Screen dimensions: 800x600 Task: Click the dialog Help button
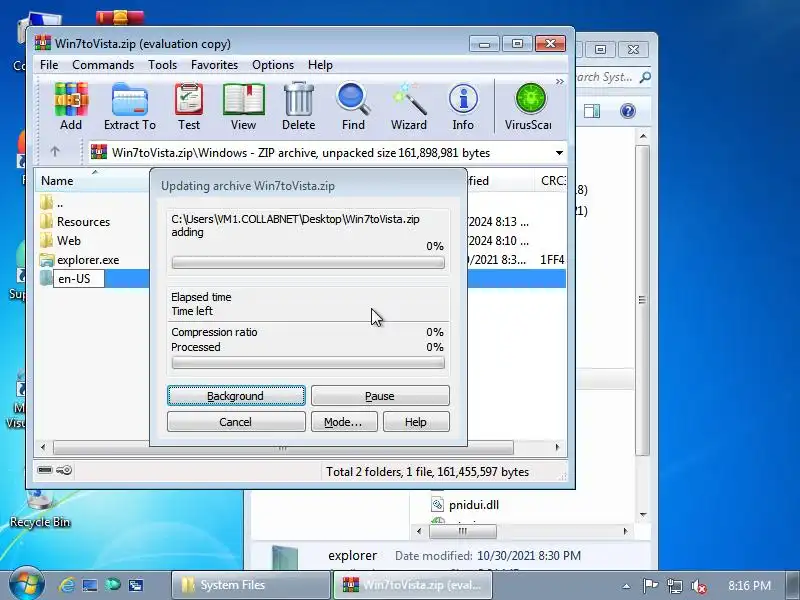pyautogui.click(x=416, y=422)
